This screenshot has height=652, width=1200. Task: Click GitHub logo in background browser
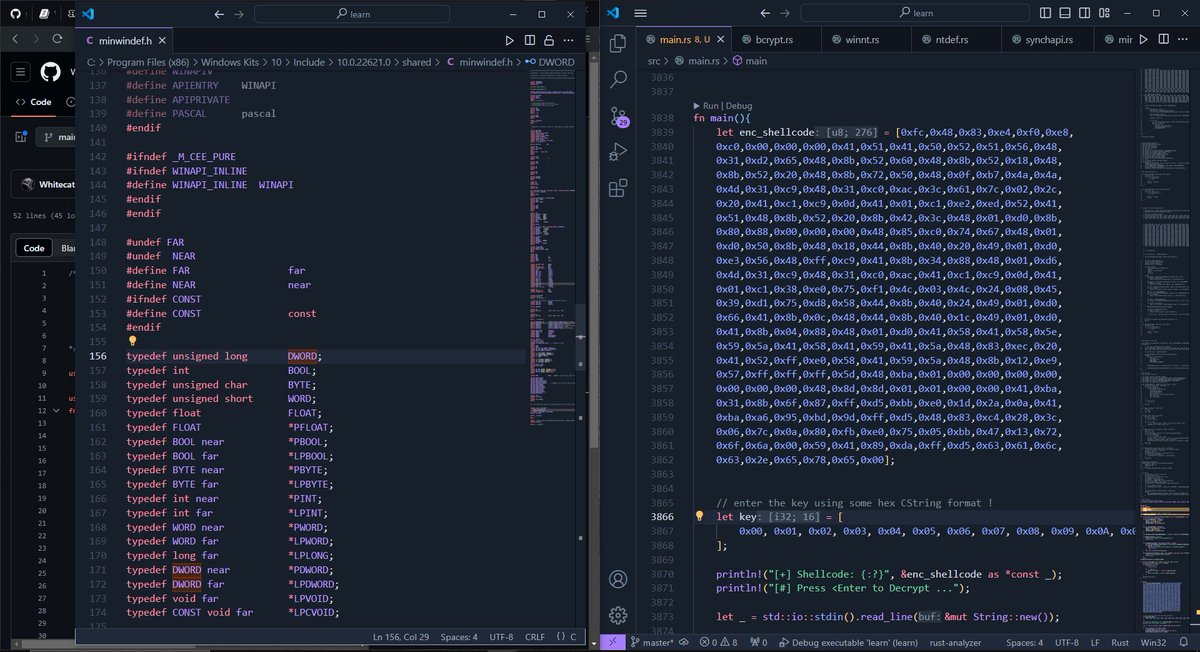coord(50,73)
